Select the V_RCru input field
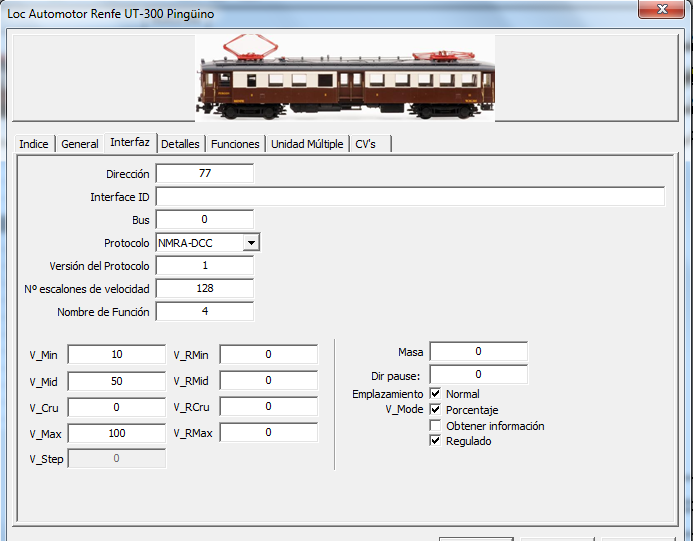 [x=268, y=407]
